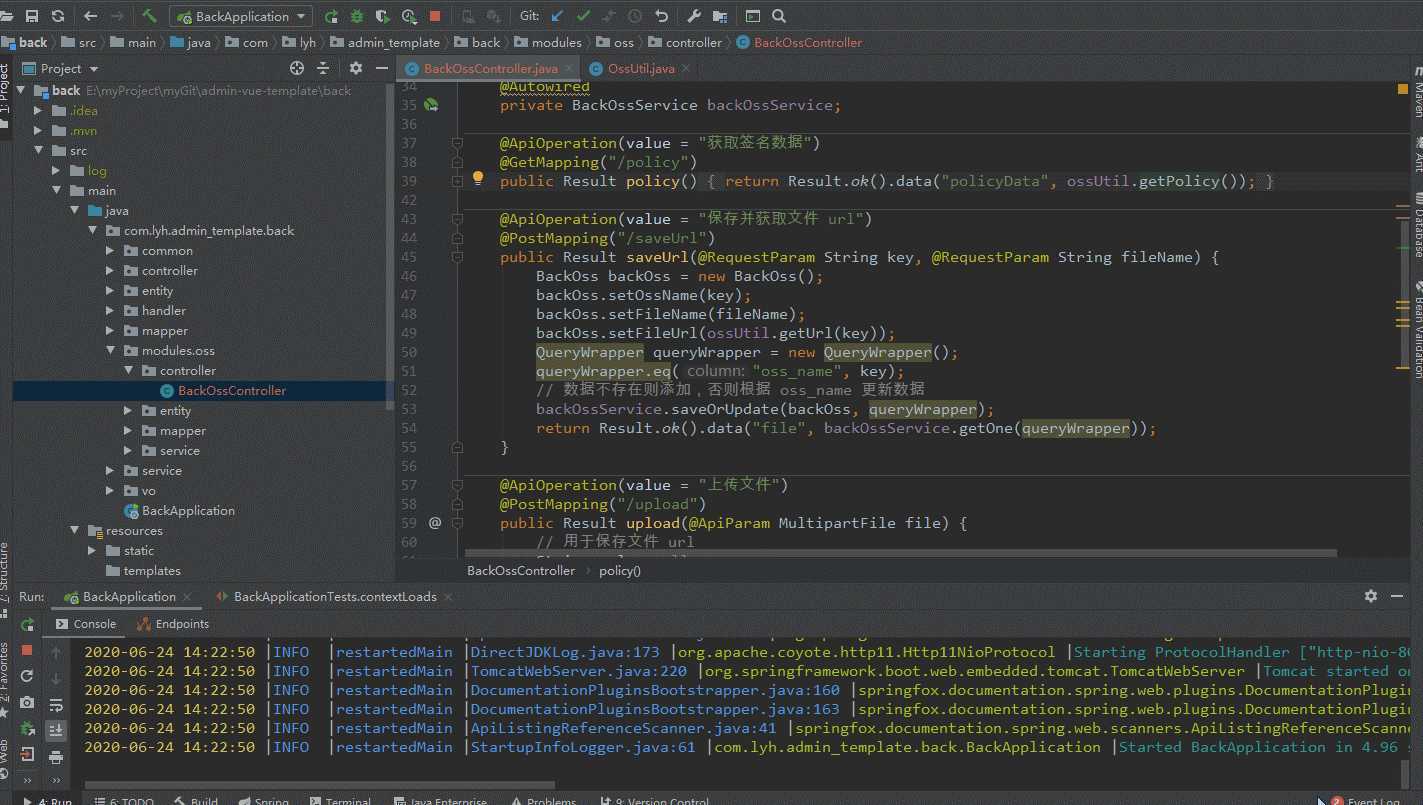Expand the 'vo' package in project tree
Viewport: 1423px width, 805px height.
click(x=112, y=491)
